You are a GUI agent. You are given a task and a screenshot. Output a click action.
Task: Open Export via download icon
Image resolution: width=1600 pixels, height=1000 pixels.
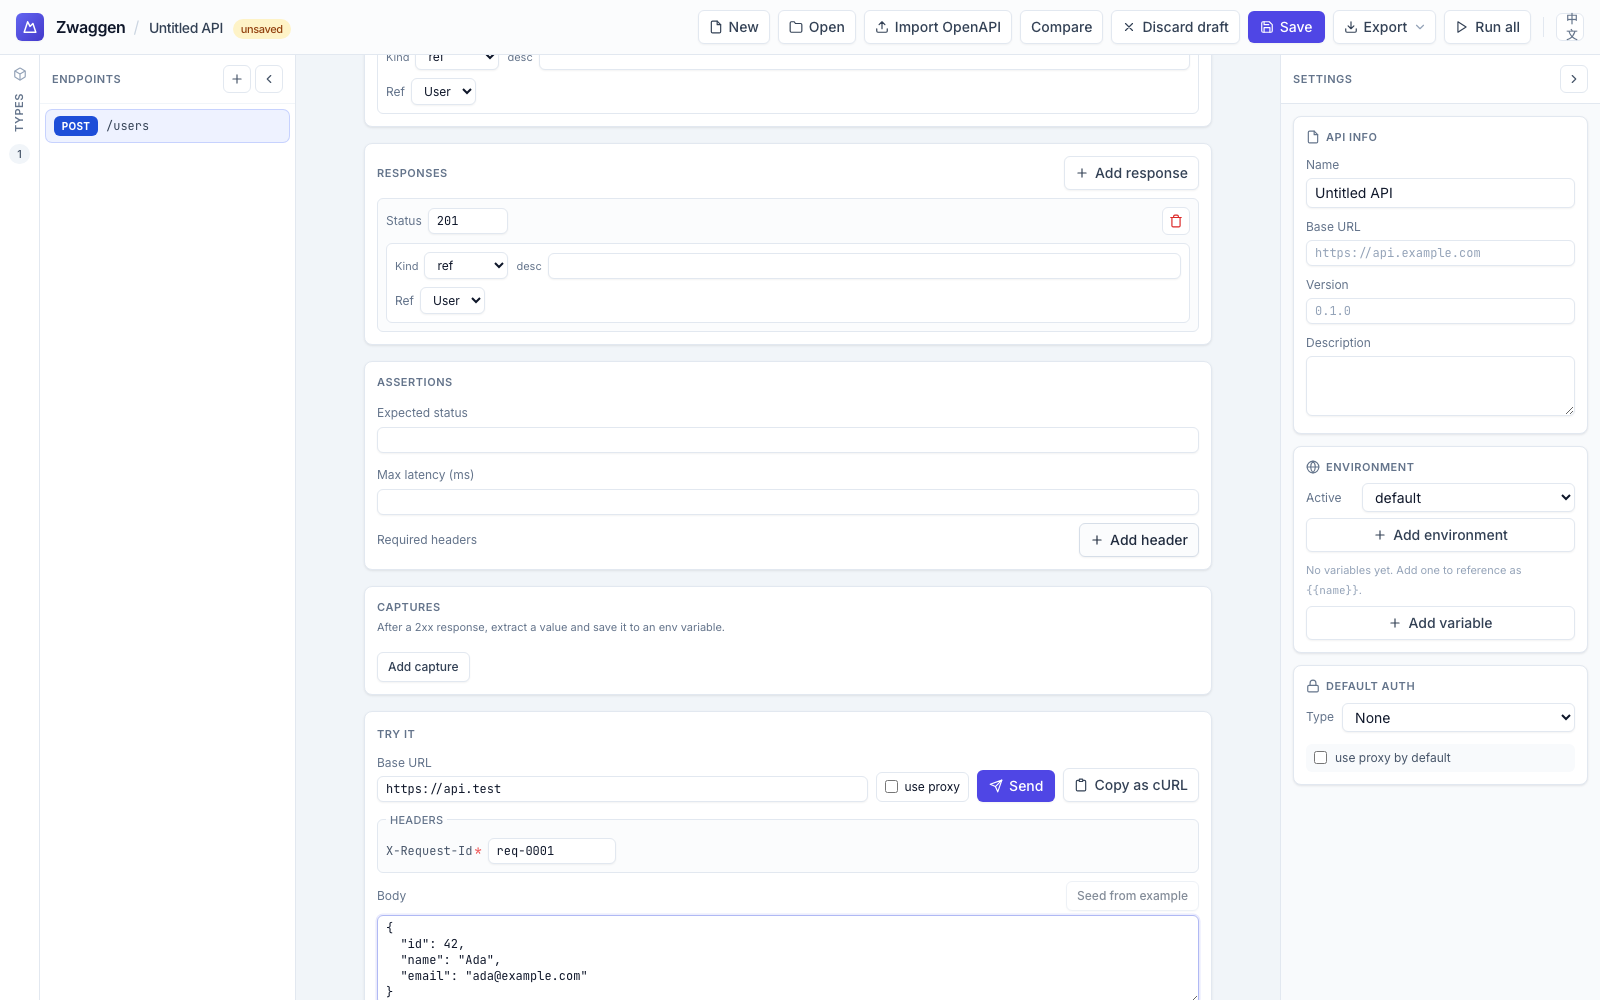click(x=1384, y=27)
